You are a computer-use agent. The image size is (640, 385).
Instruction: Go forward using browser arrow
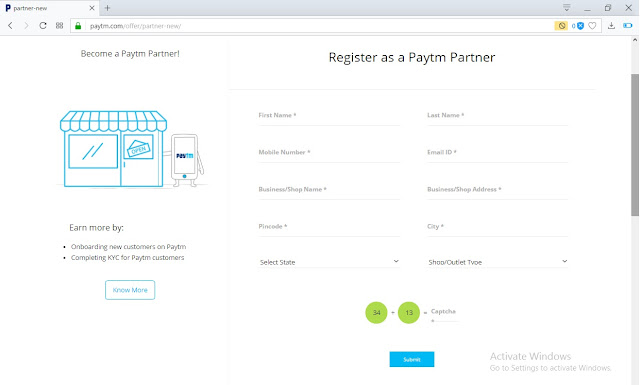[27, 26]
